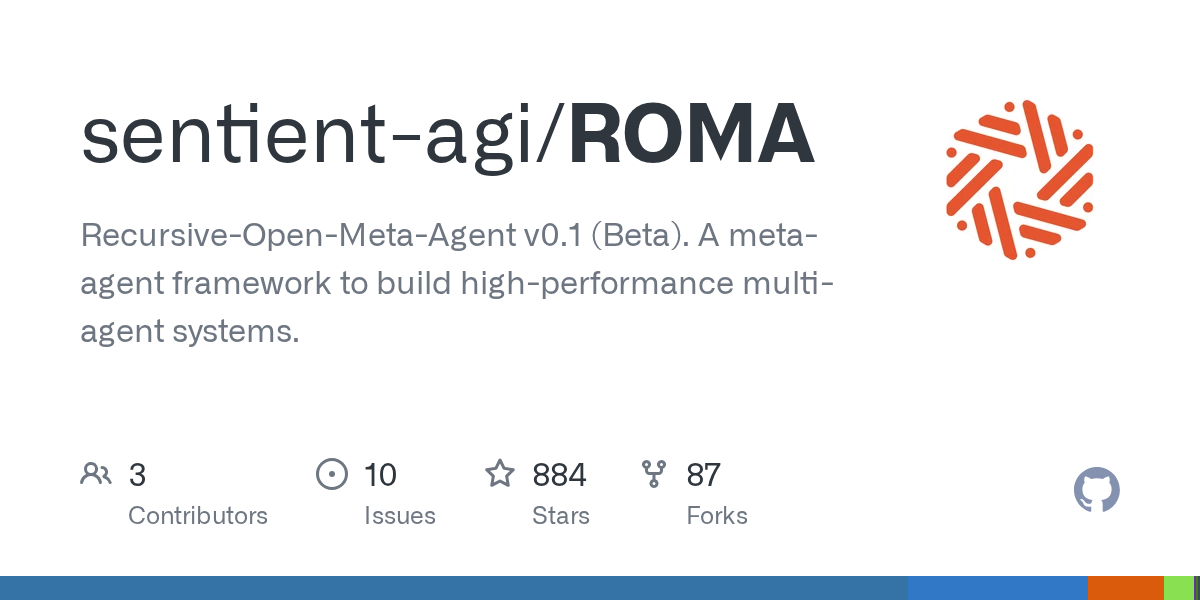This screenshot has width=1200, height=600.
Task: Click the Stars label
Action: [x=561, y=516]
